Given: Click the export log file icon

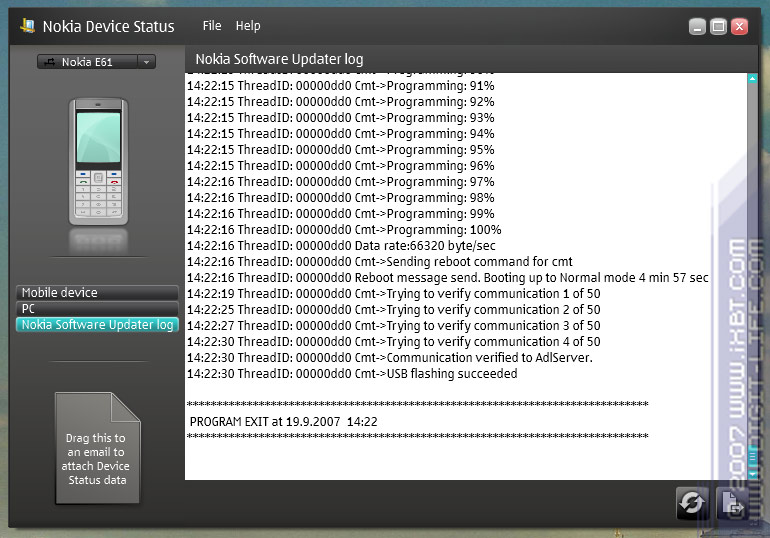Looking at the screenshot, I should click(732, 503).
